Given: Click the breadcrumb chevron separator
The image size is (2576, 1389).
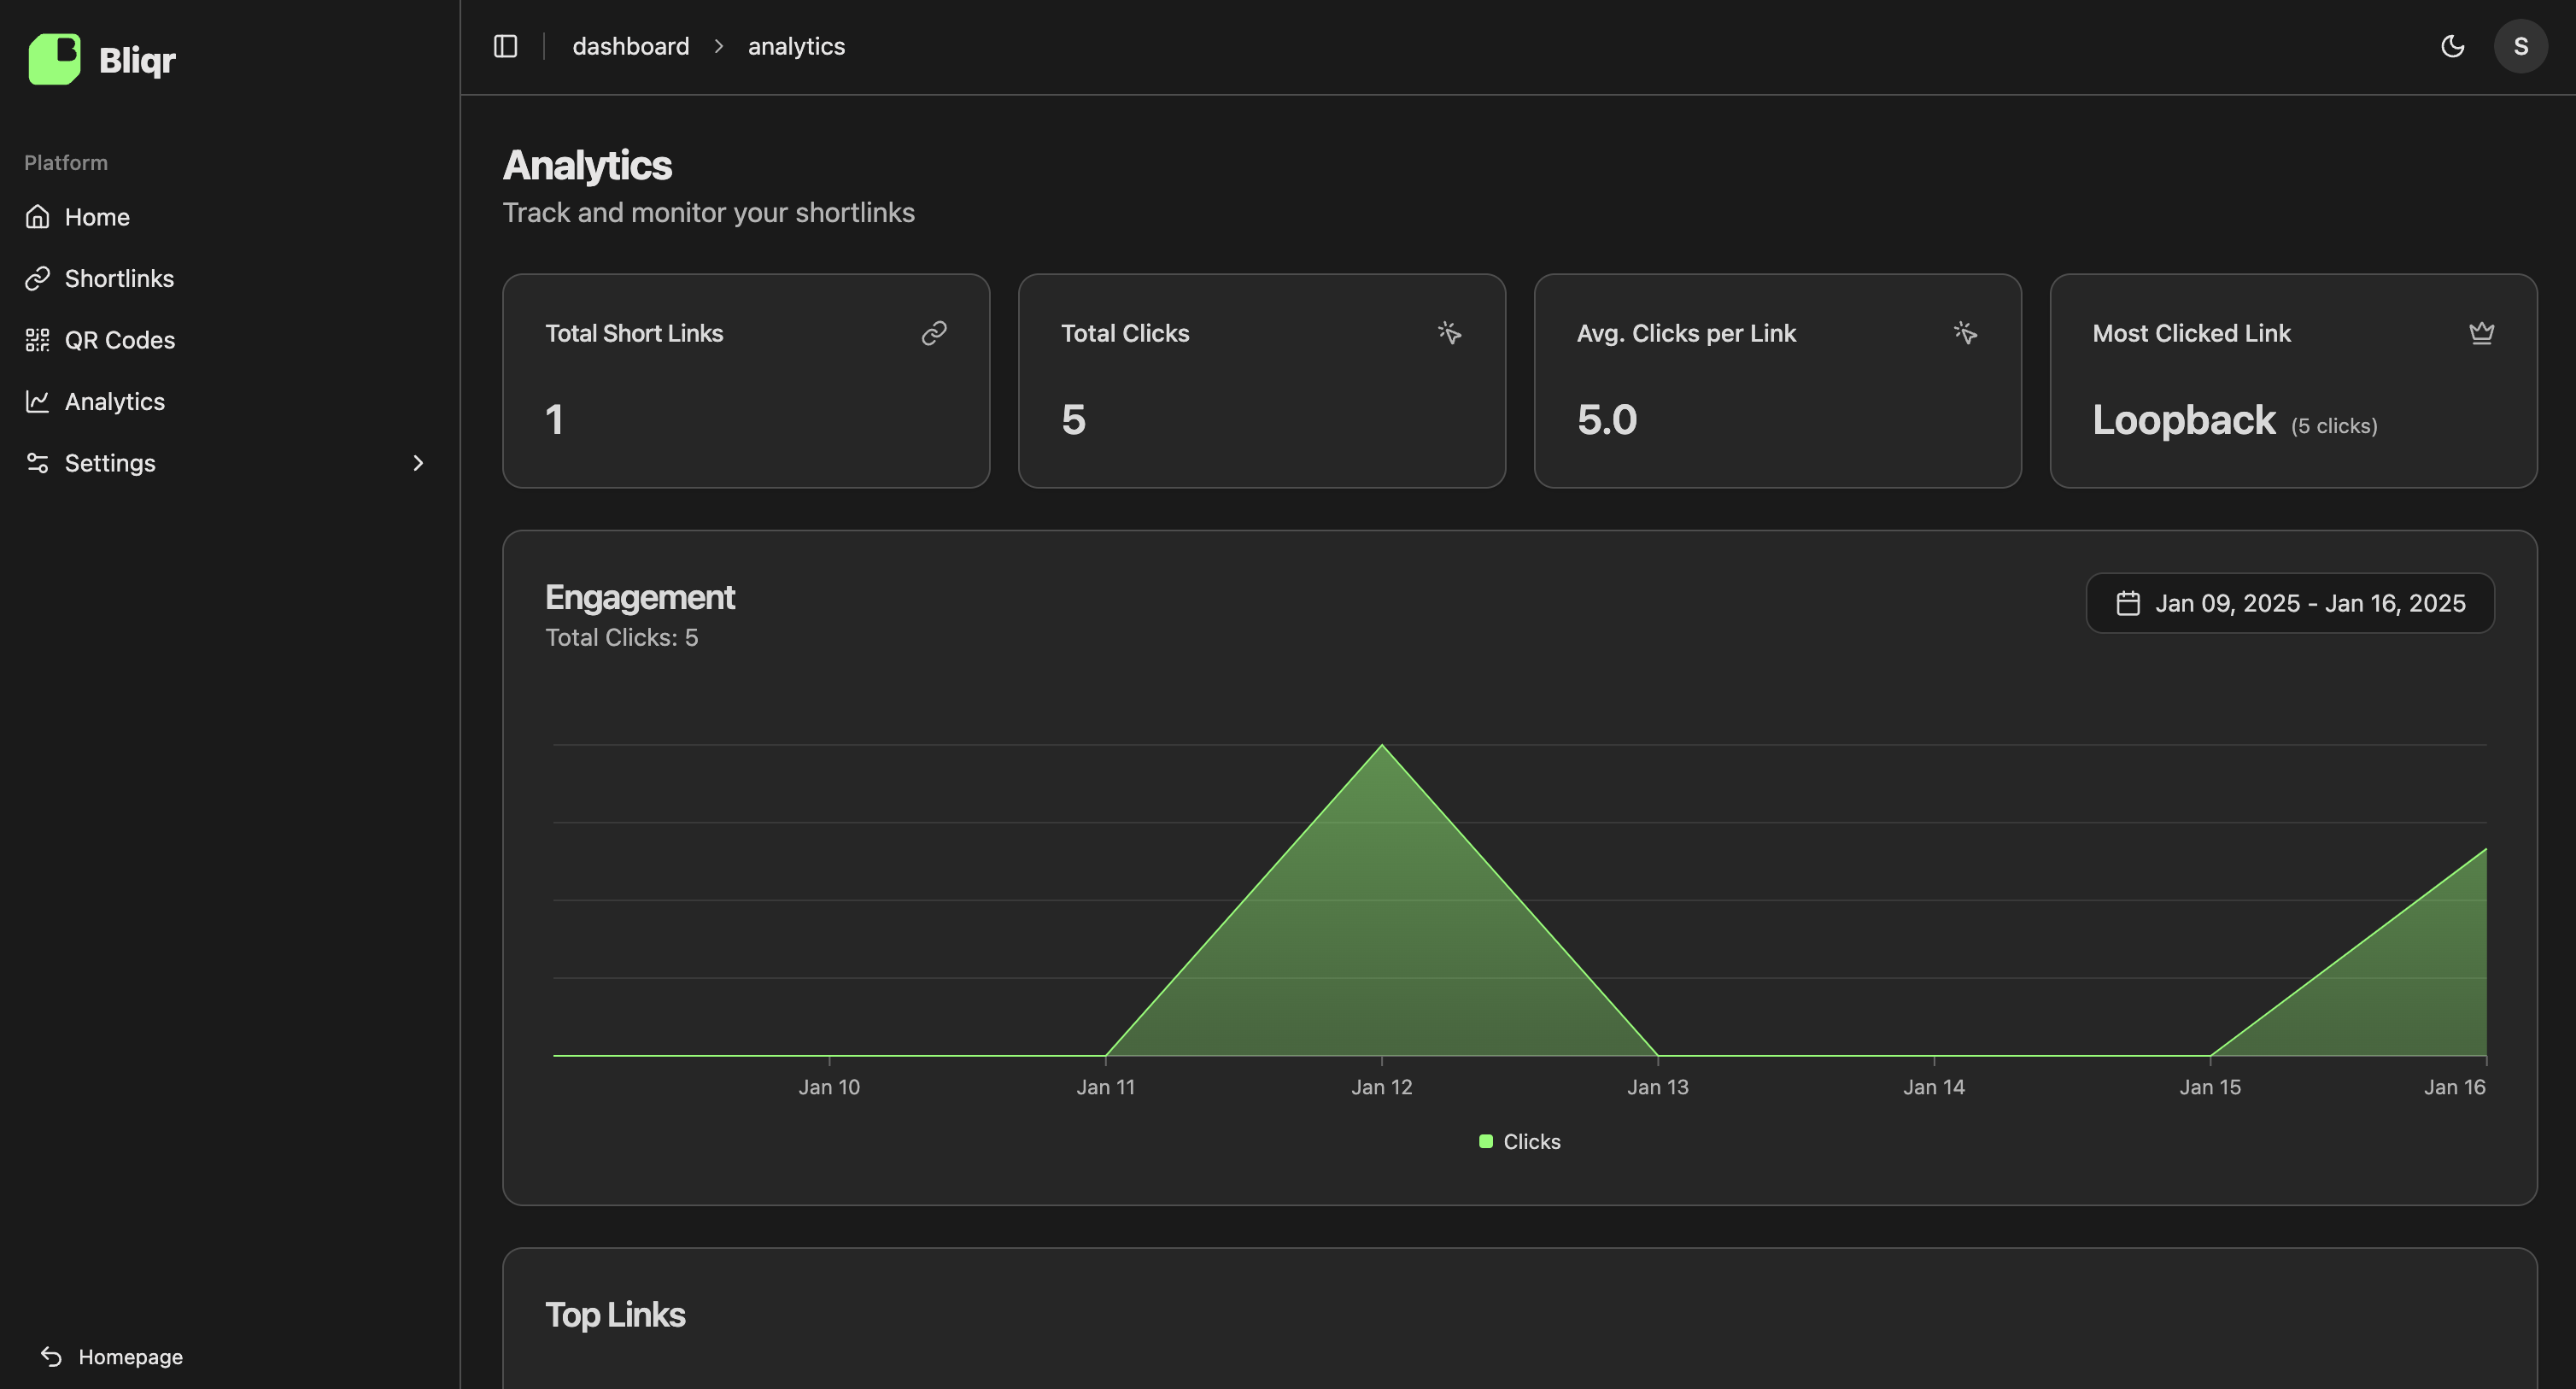Looking at the screenshot, I should coord(719,46).
